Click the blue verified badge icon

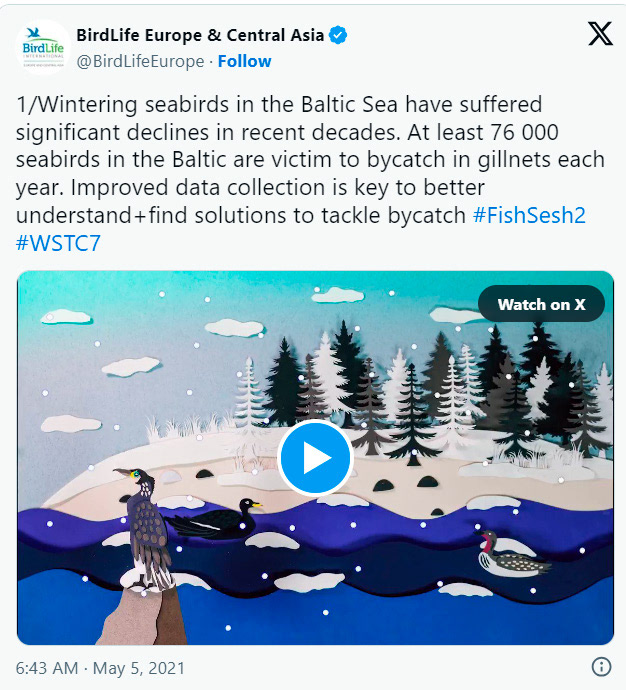click(338, 35)
